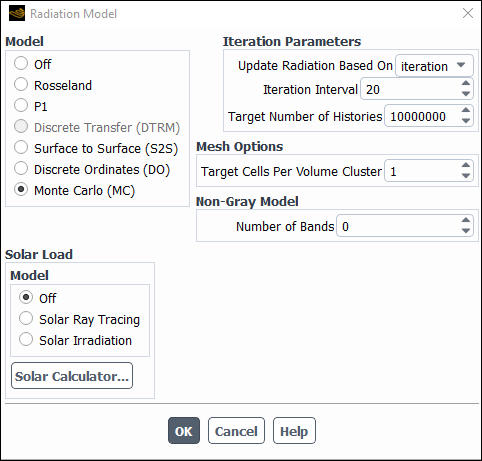Click the Fluent app icon in title bar
The width and height of the screenshot is (482, 461).
click(17, 14)
